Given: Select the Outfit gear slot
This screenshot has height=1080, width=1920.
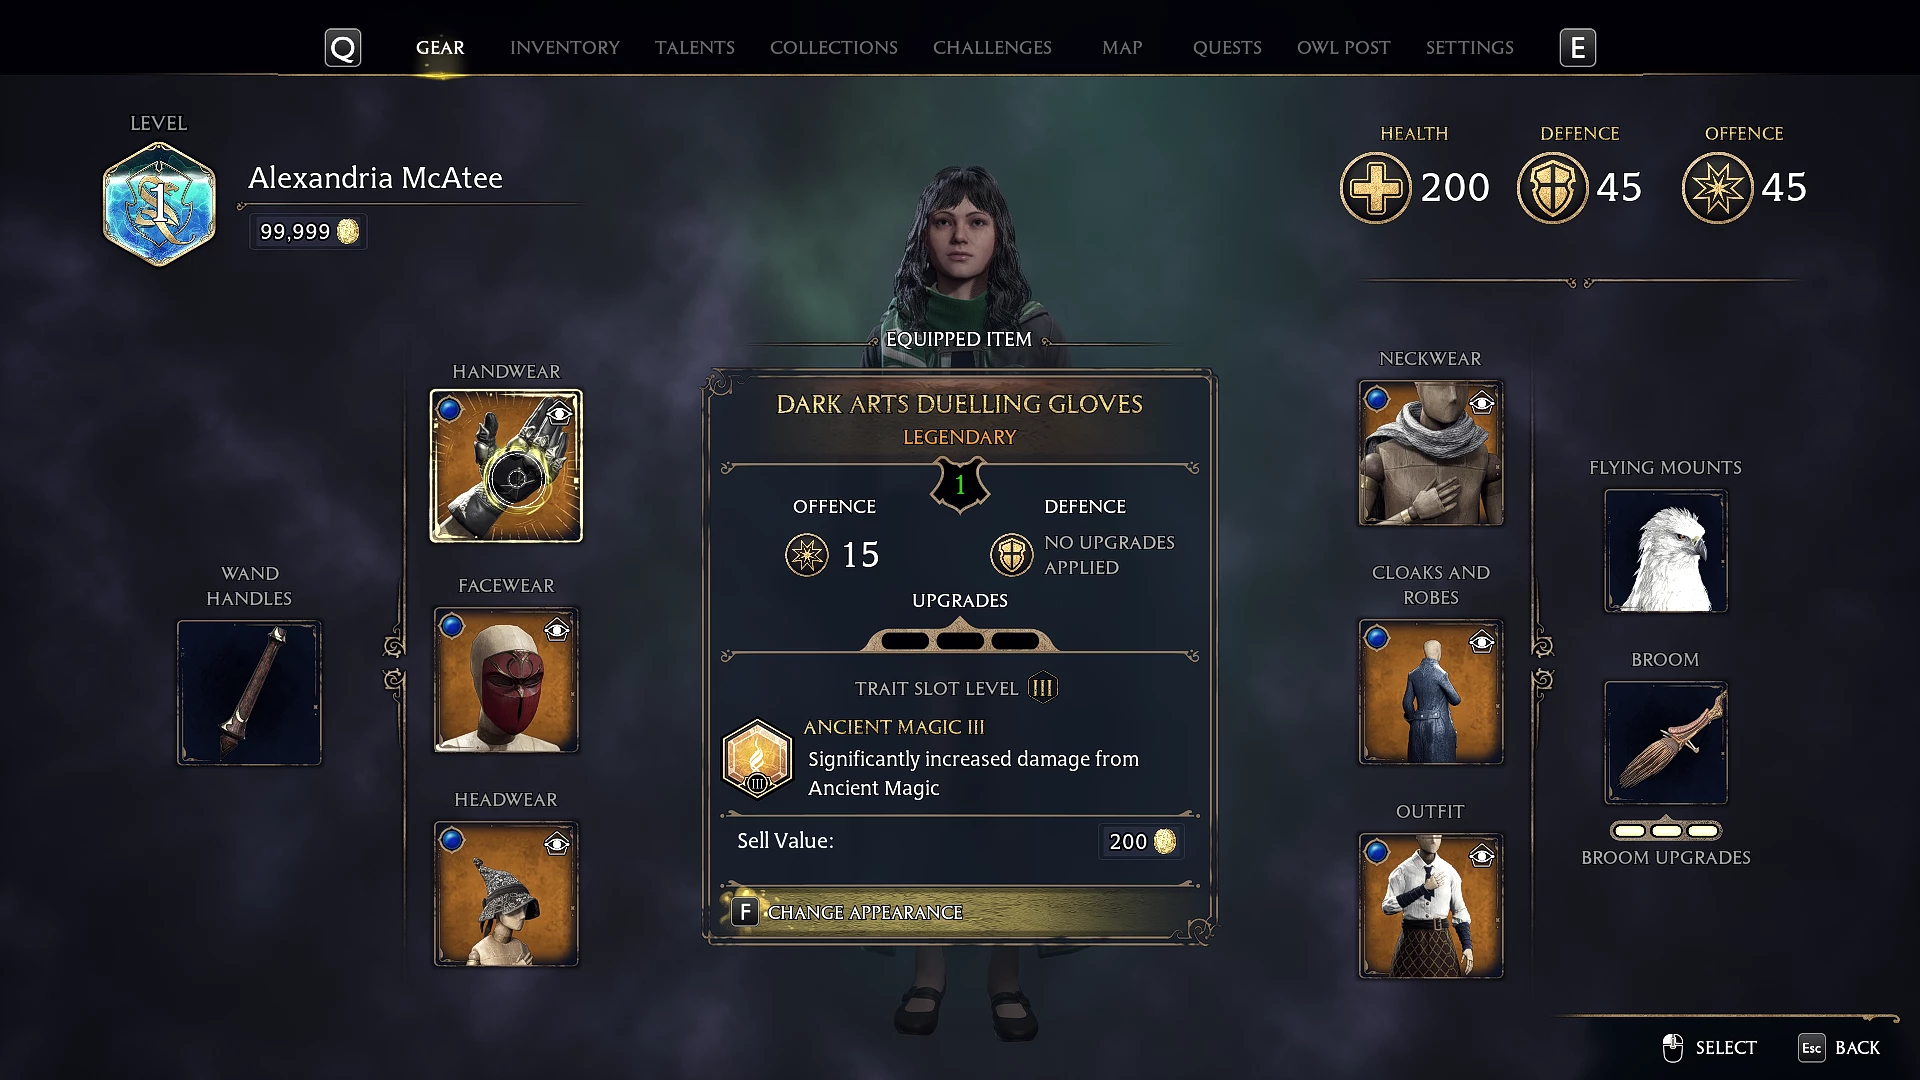Looking at the screenshot, I should pos(1430,906).
